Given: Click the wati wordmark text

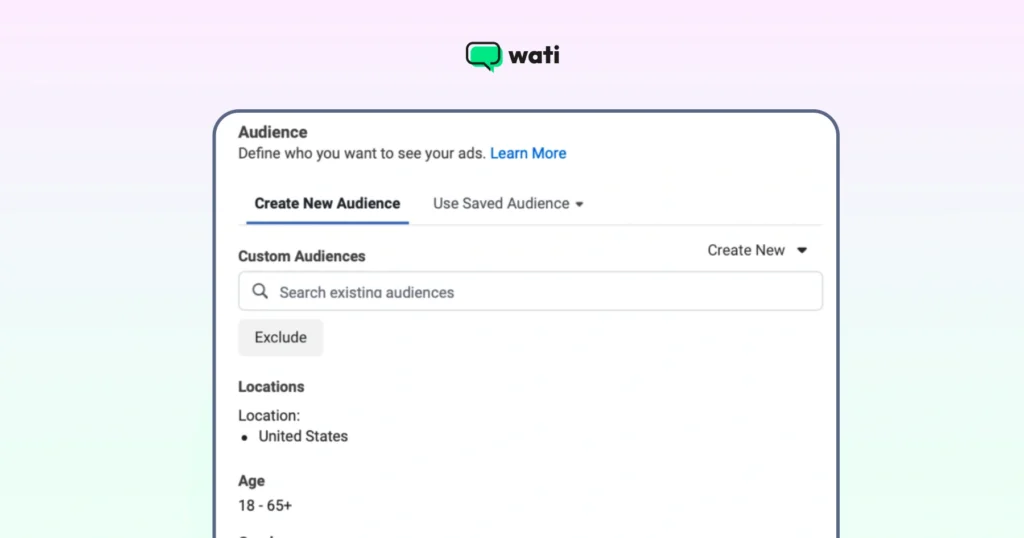Looking at the screenshot, I should 534,55.
